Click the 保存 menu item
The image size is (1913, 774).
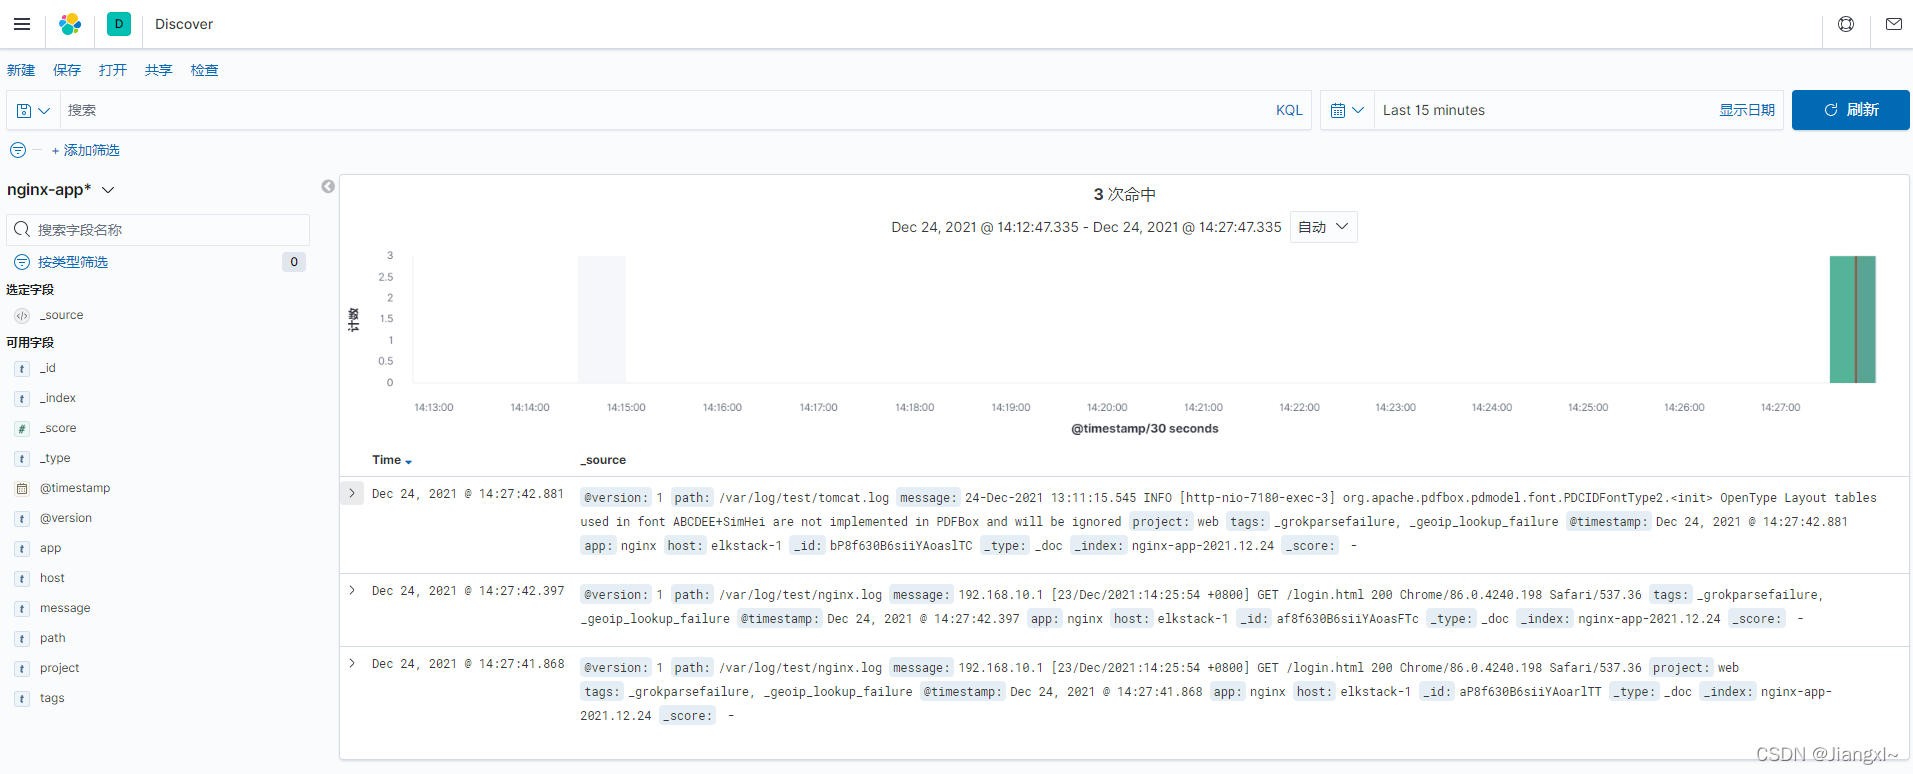pyautogui.click(x=67, y=70)
